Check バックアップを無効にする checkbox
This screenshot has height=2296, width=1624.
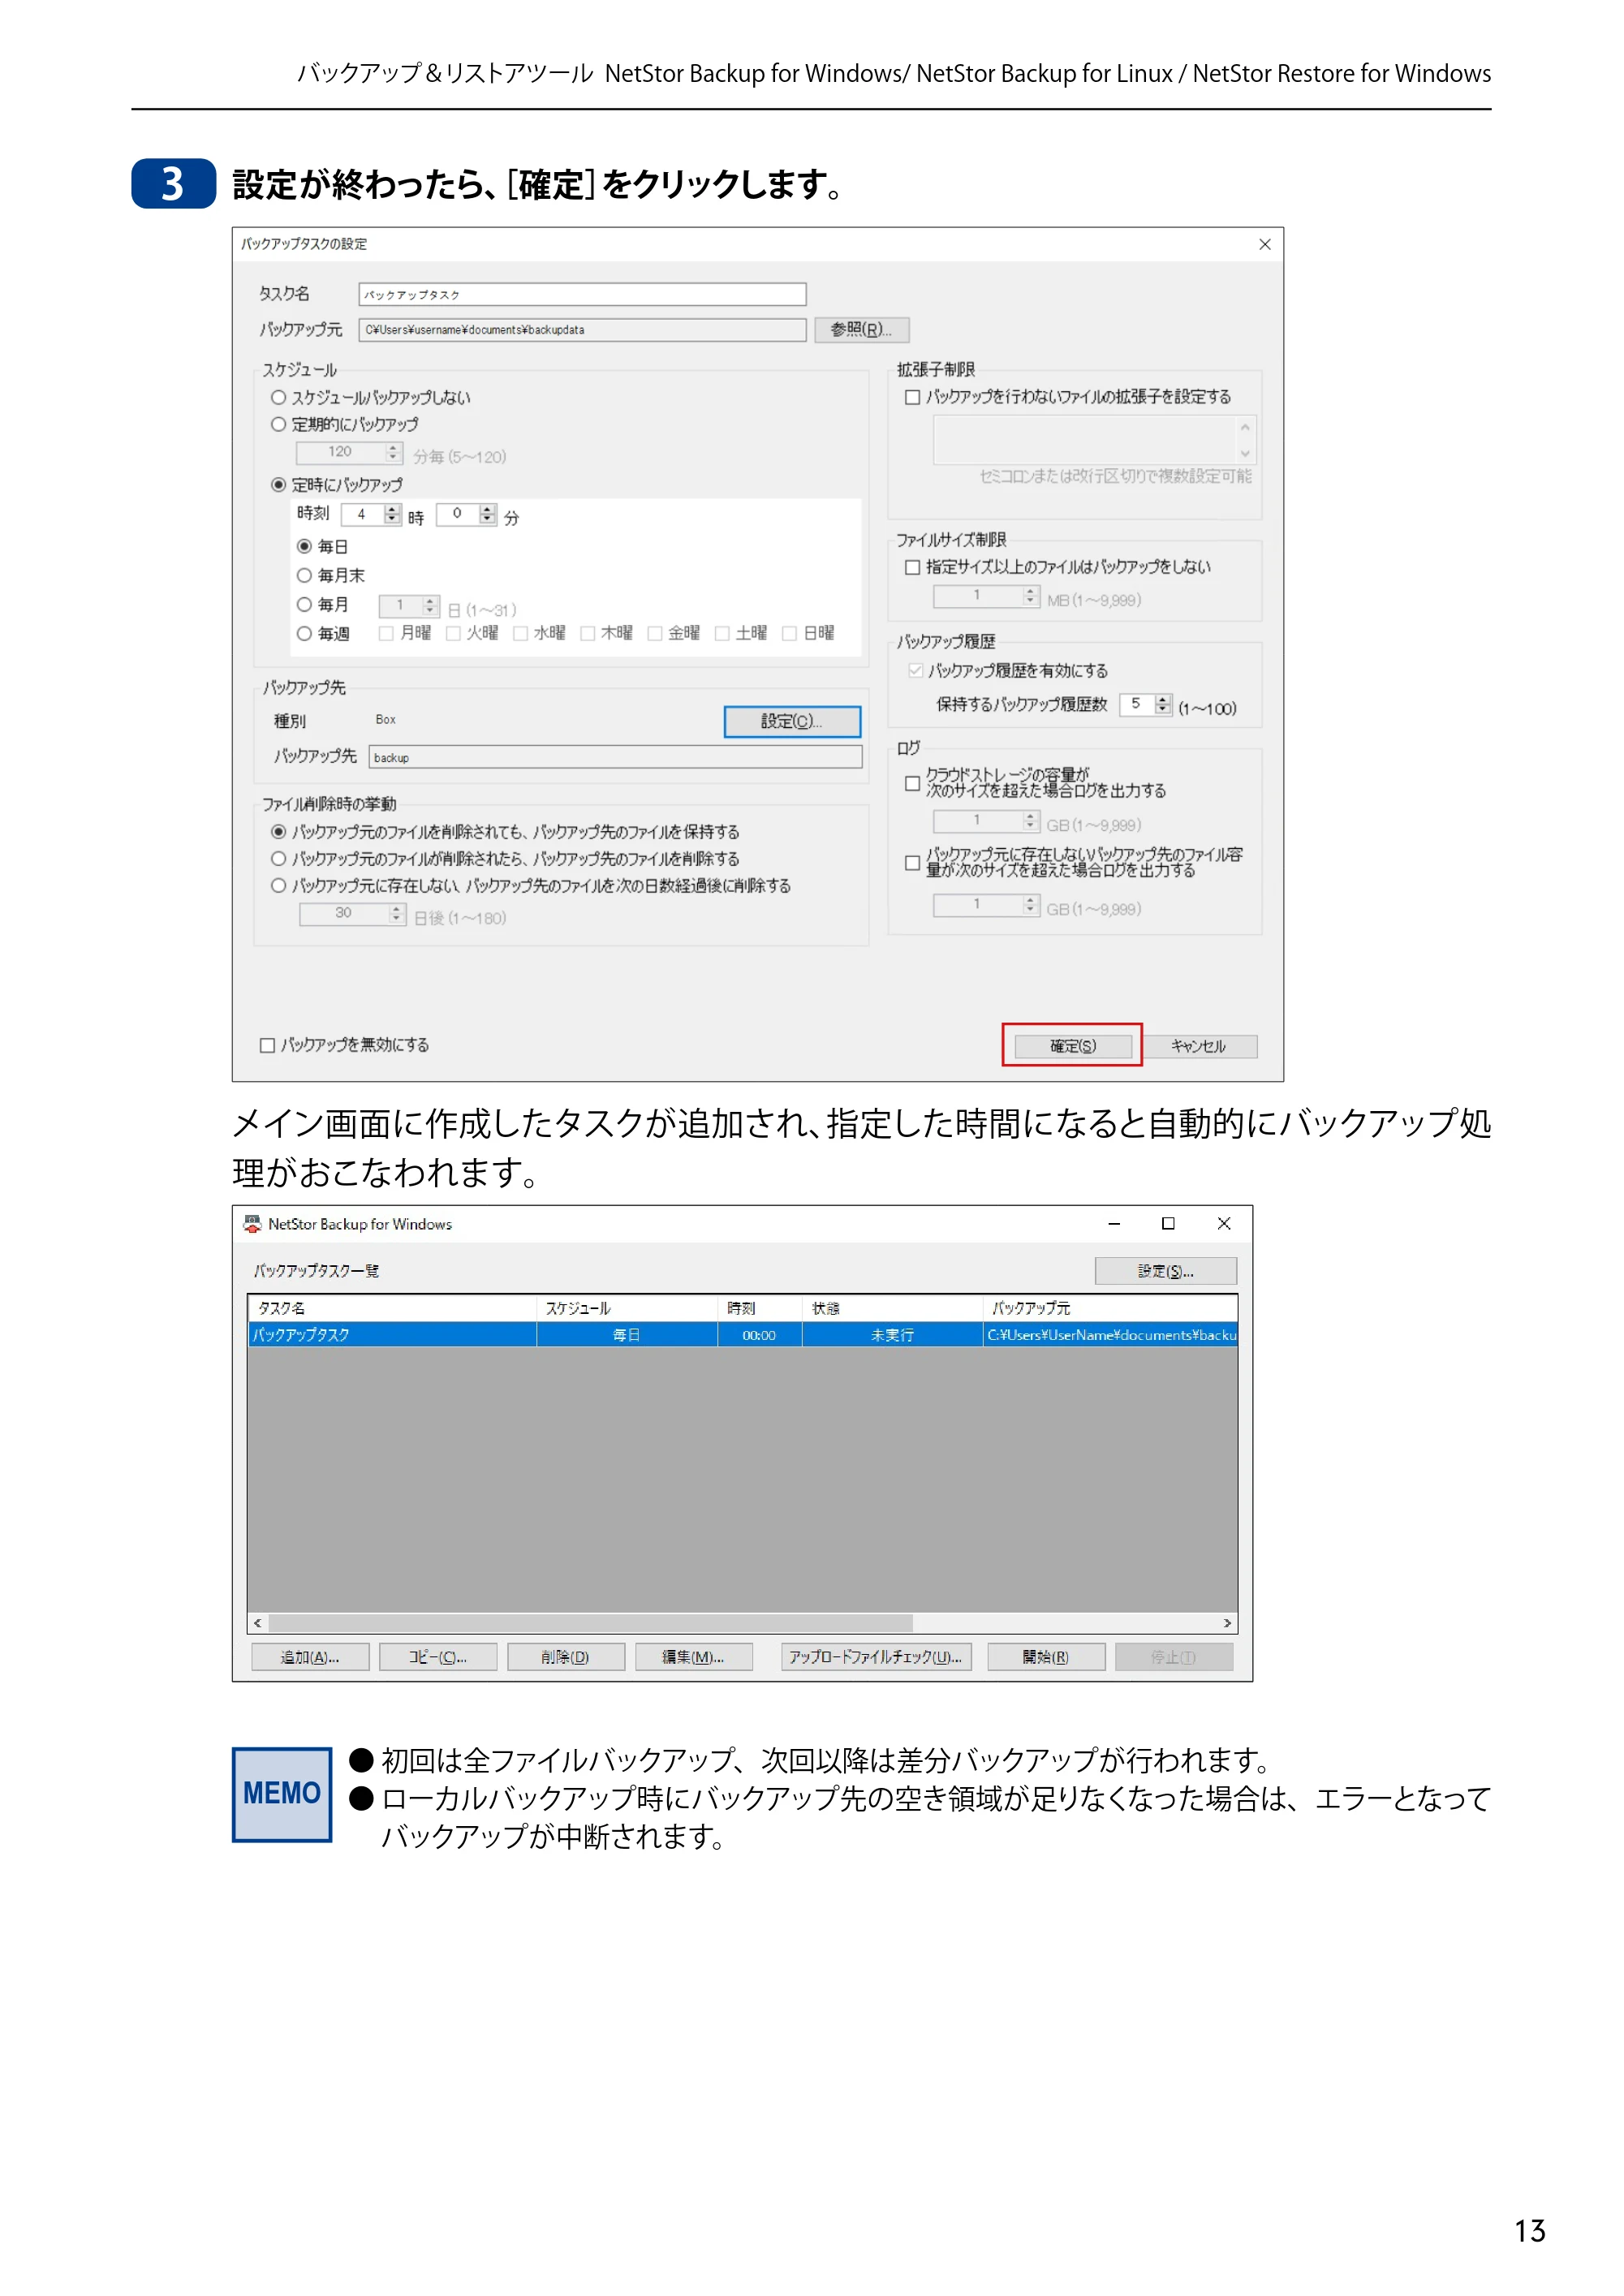click(x=267, y=1045)
